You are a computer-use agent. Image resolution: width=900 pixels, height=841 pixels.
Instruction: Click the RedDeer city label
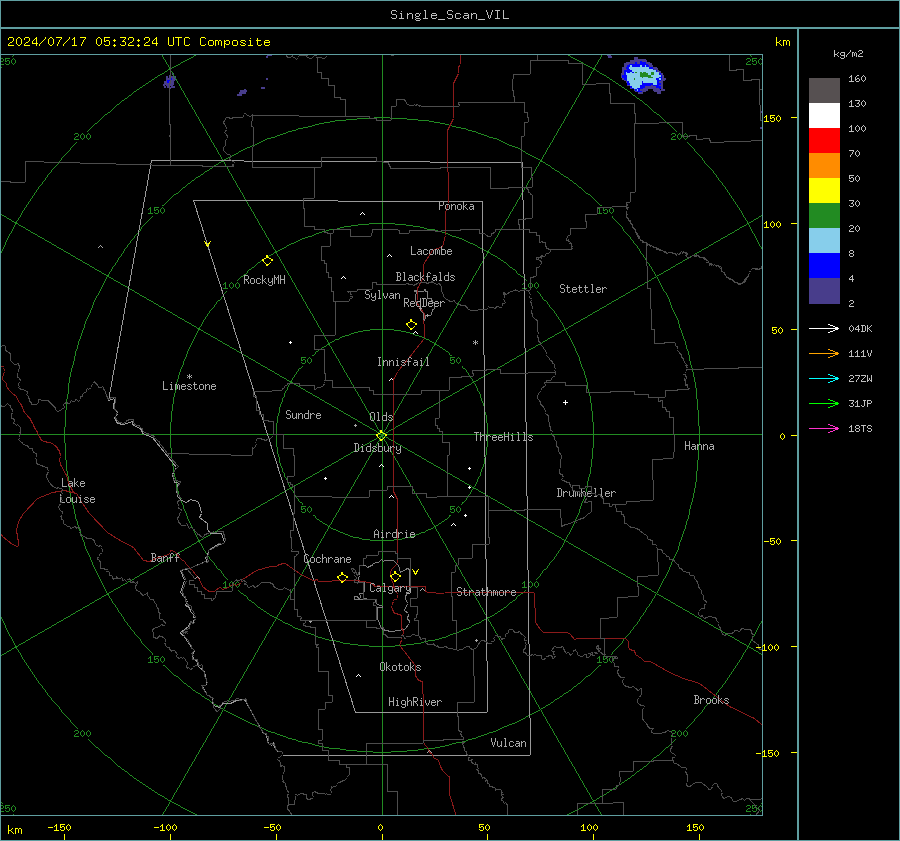pos(424,303)
